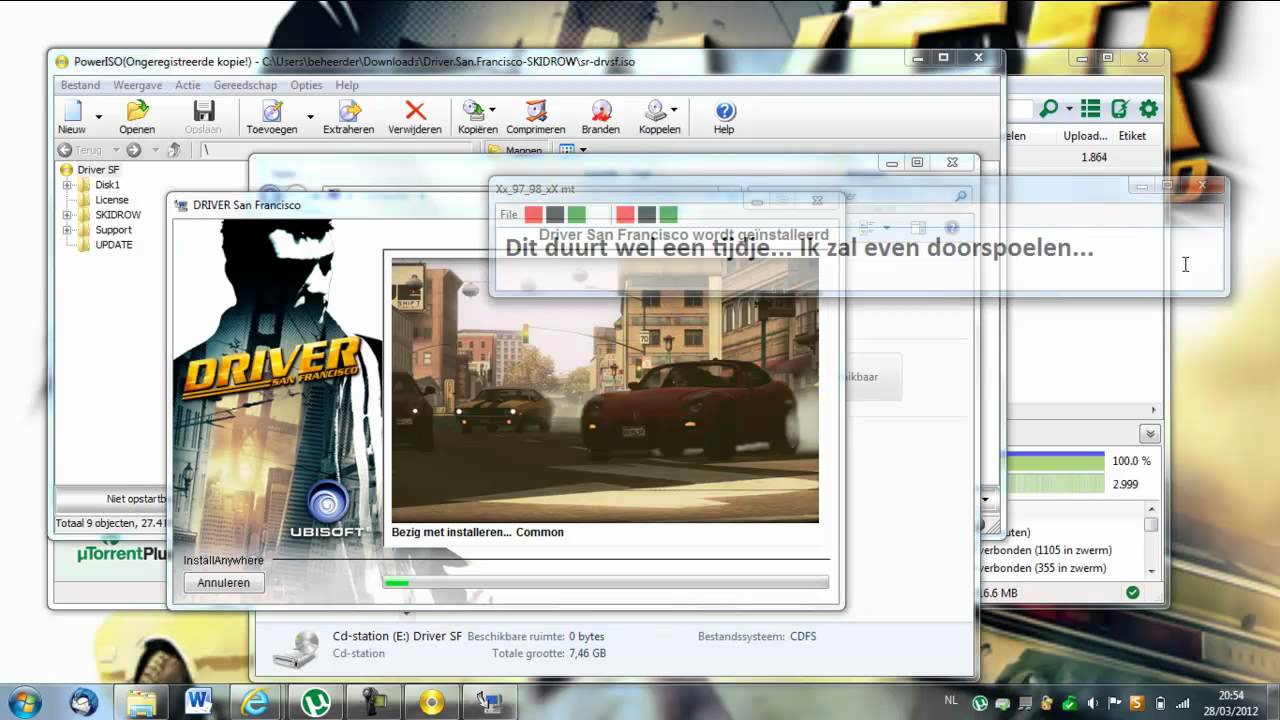
Task: Click the uTorrent 100.0 % progress bar
Action: pyautogui.click(x=1056, y=461)
